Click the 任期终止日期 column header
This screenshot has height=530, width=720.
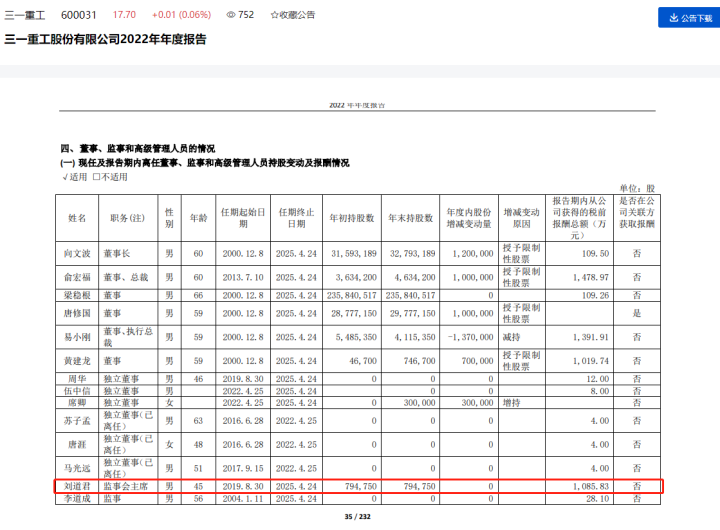tap(296, 218)
